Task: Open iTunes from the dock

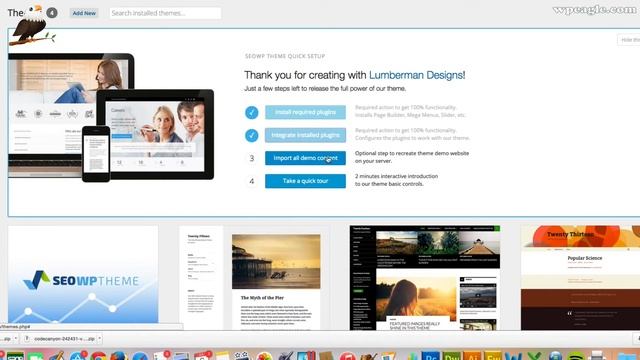Action: pos(347,356)
